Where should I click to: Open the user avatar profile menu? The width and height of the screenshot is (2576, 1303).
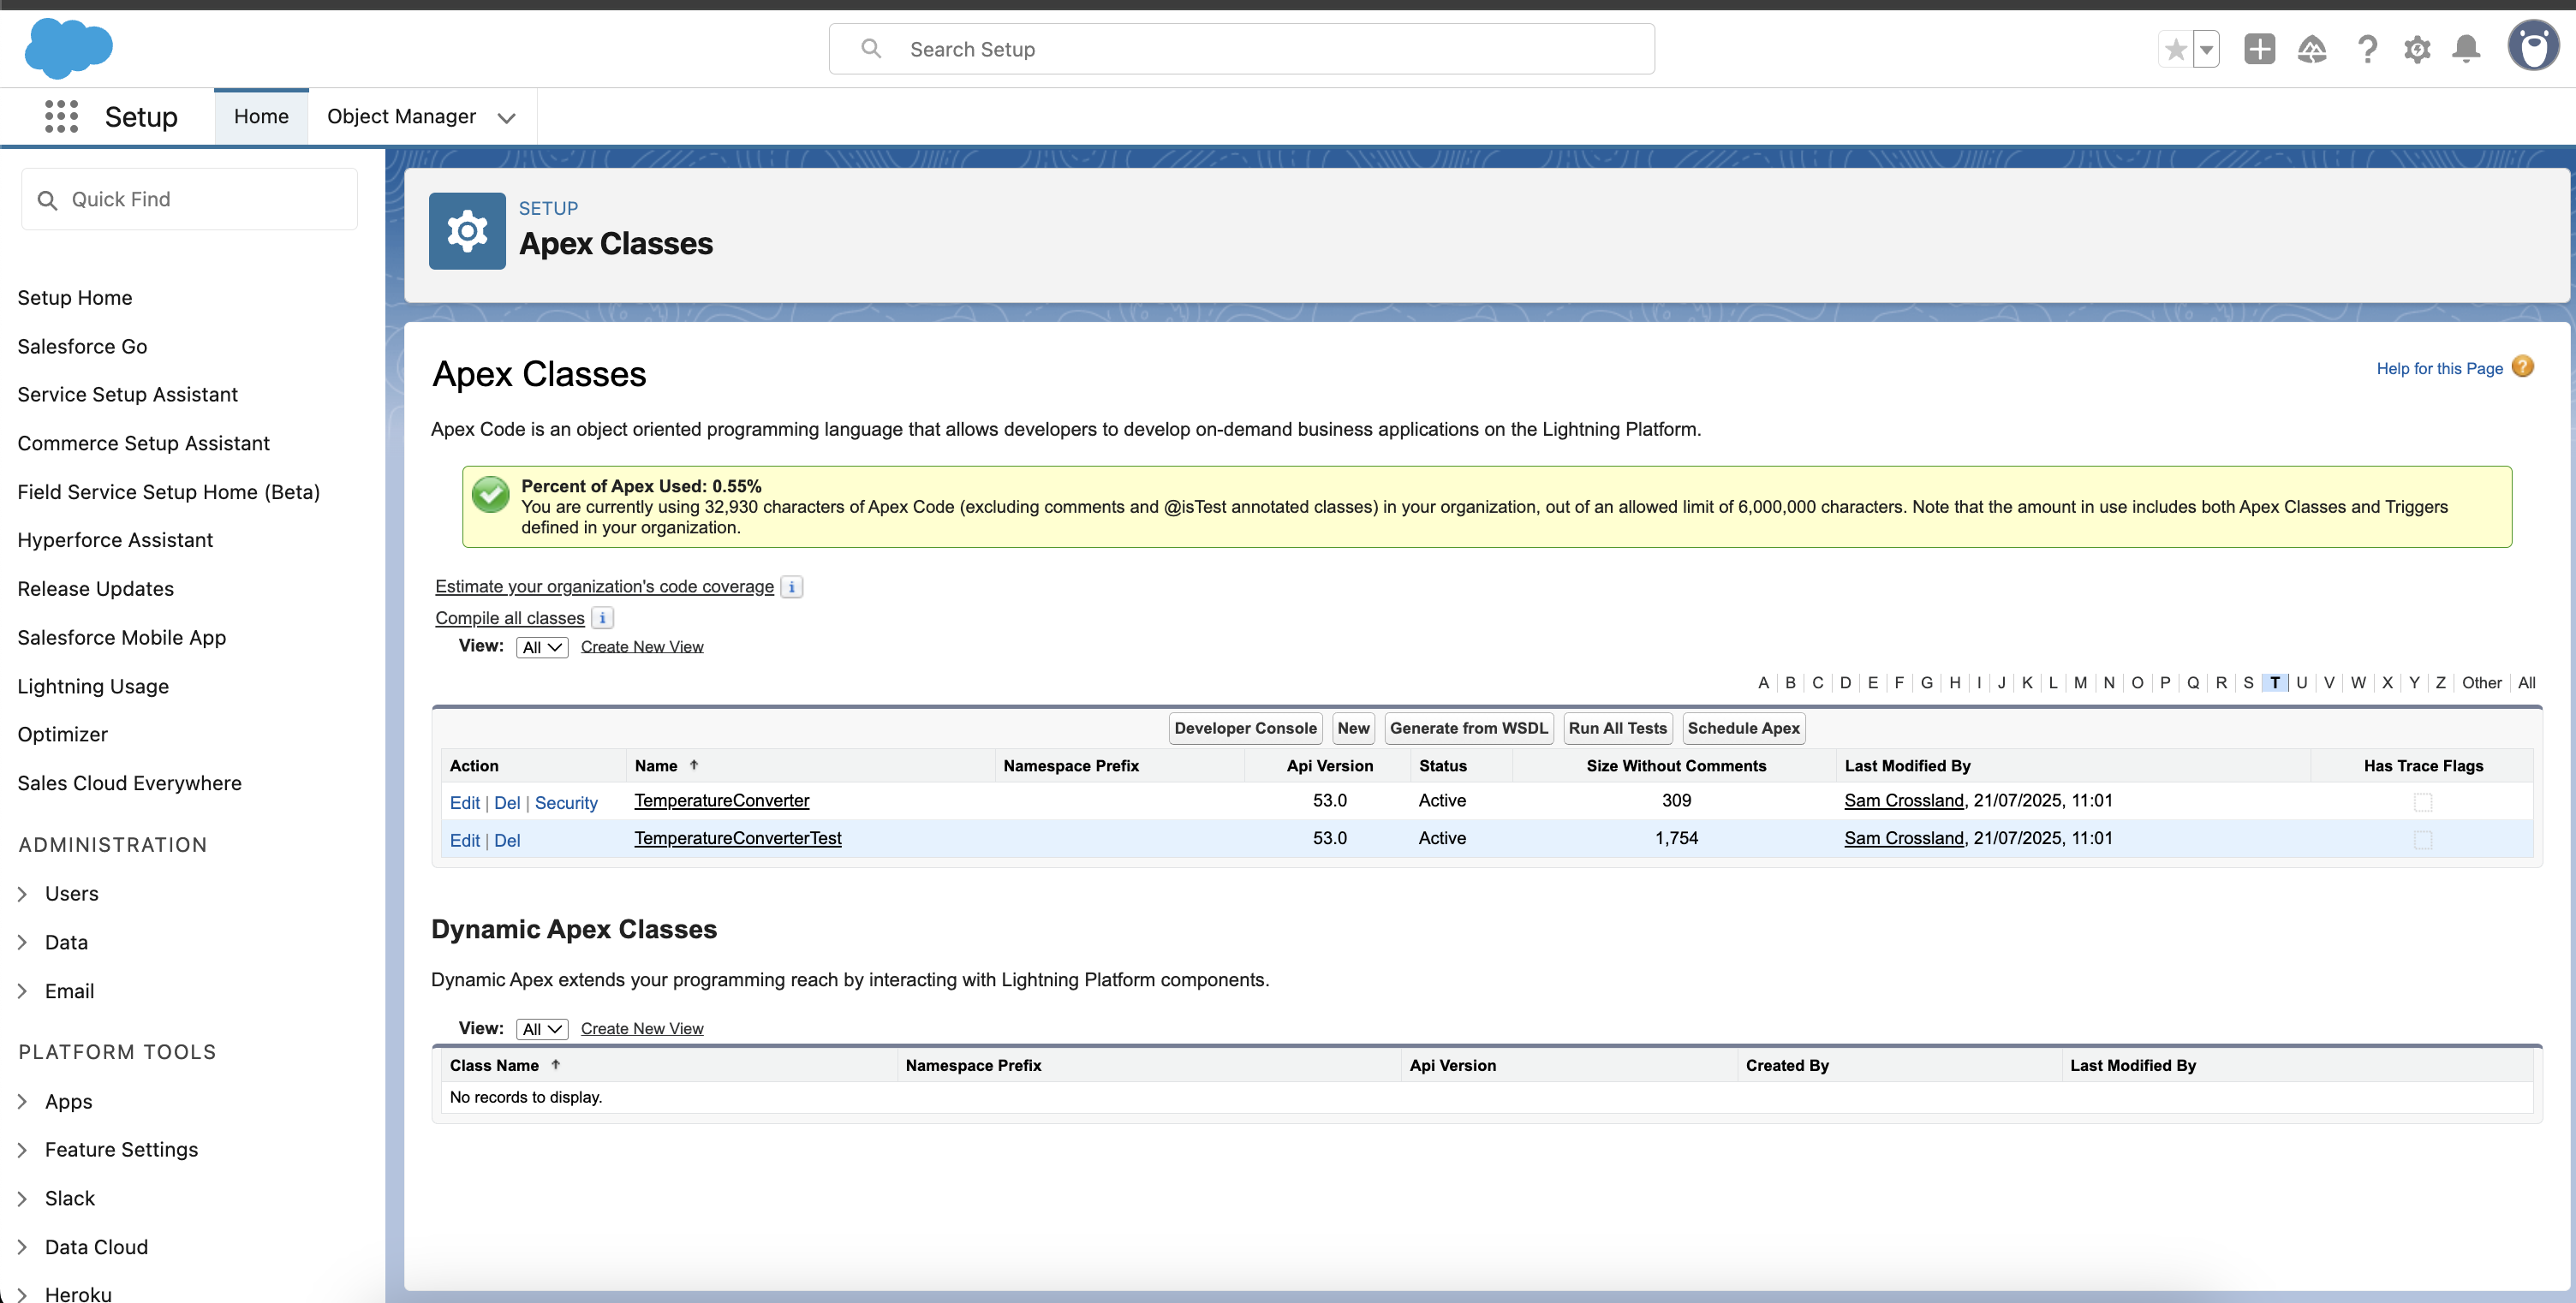point(2533,47)
